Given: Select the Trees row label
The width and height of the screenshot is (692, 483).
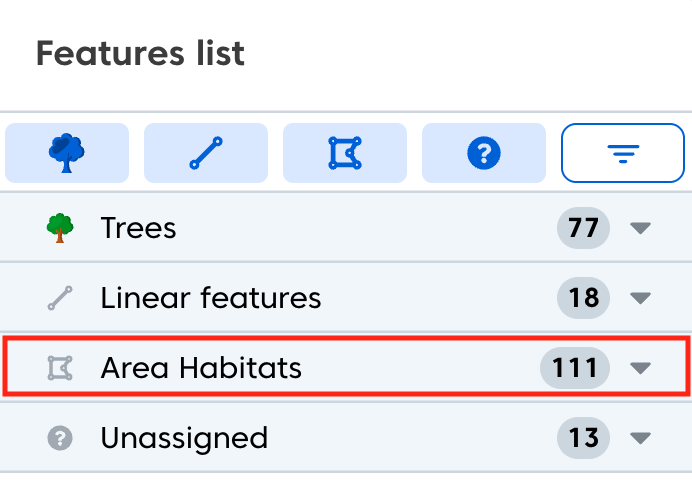Looking at the screenshot, I should [x=138, y=228].
